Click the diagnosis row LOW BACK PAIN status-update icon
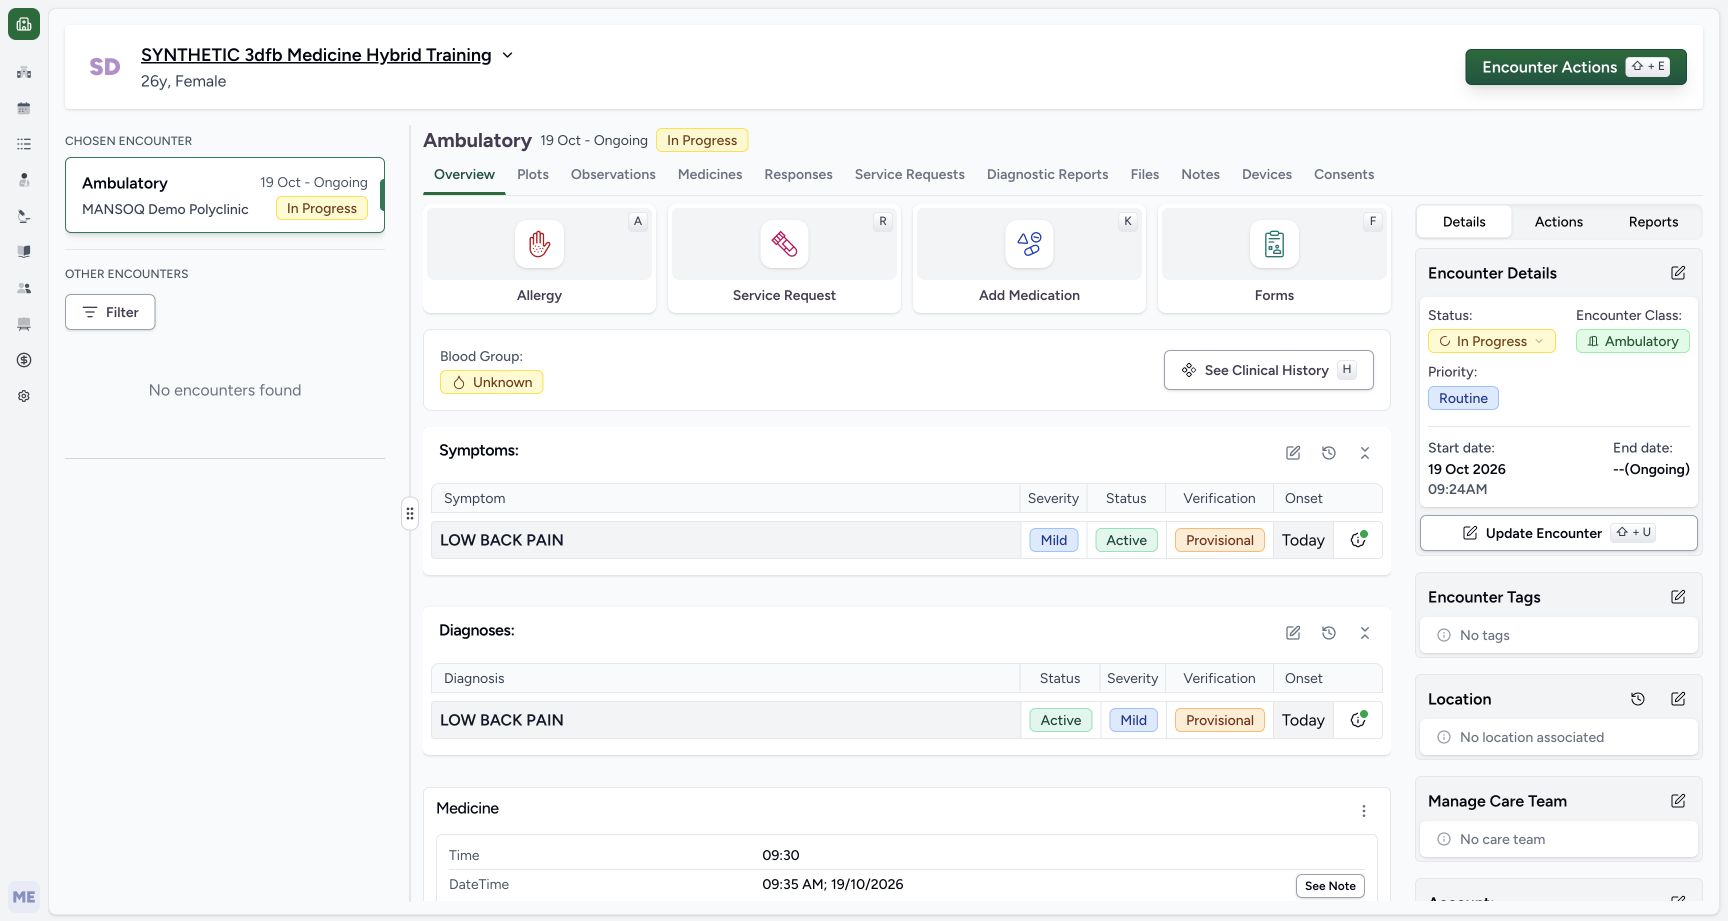 [1358, 720]
